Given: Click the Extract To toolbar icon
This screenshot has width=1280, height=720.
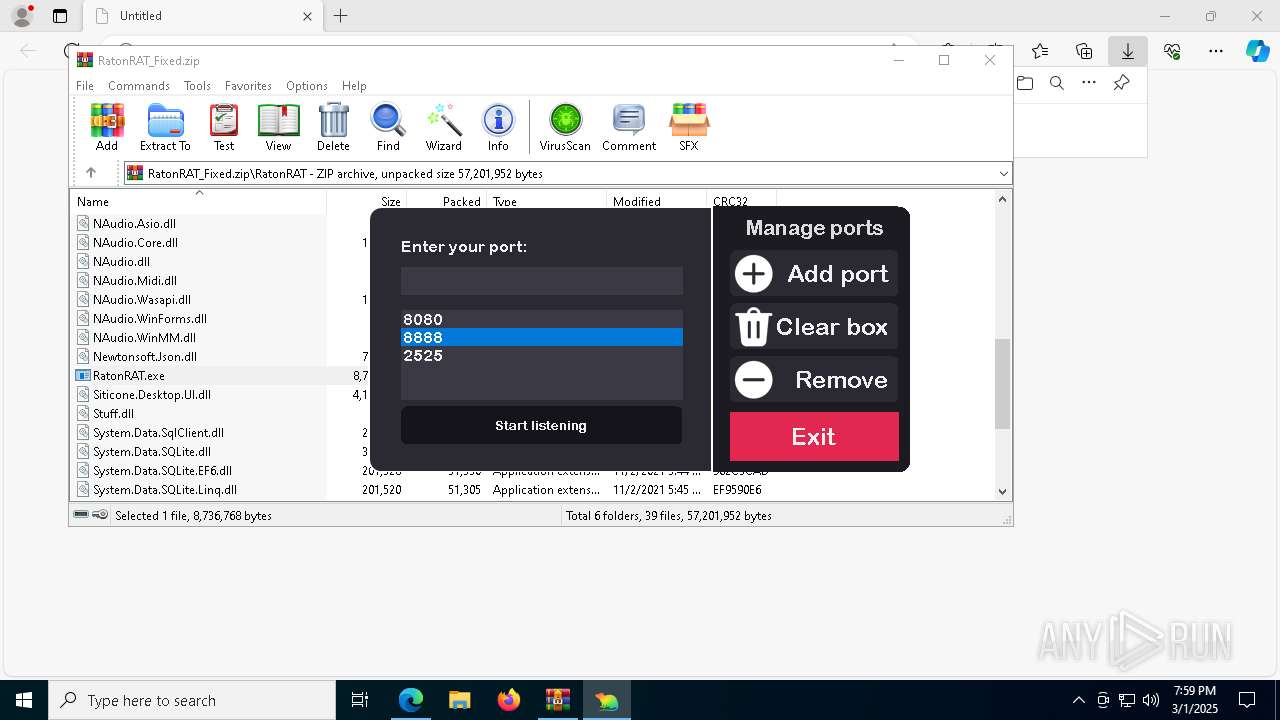Looking at the screenshot, I should click(x=165, y=127).
